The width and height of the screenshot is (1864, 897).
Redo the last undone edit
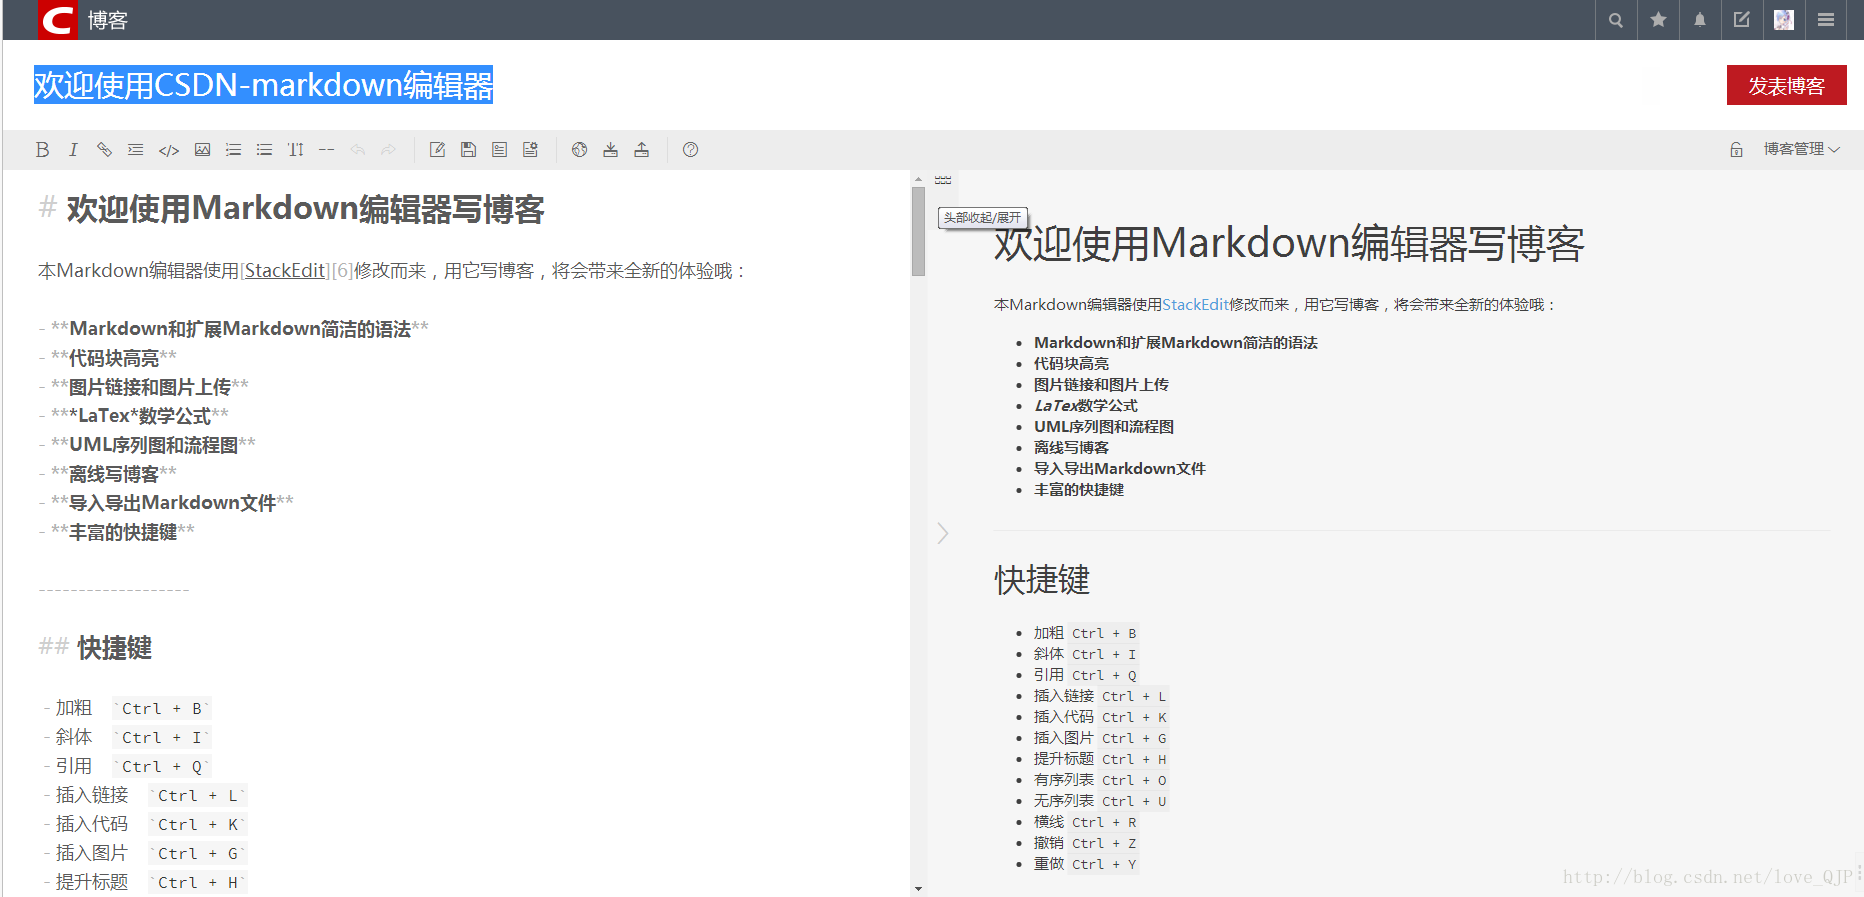click(x=388, y=150)
